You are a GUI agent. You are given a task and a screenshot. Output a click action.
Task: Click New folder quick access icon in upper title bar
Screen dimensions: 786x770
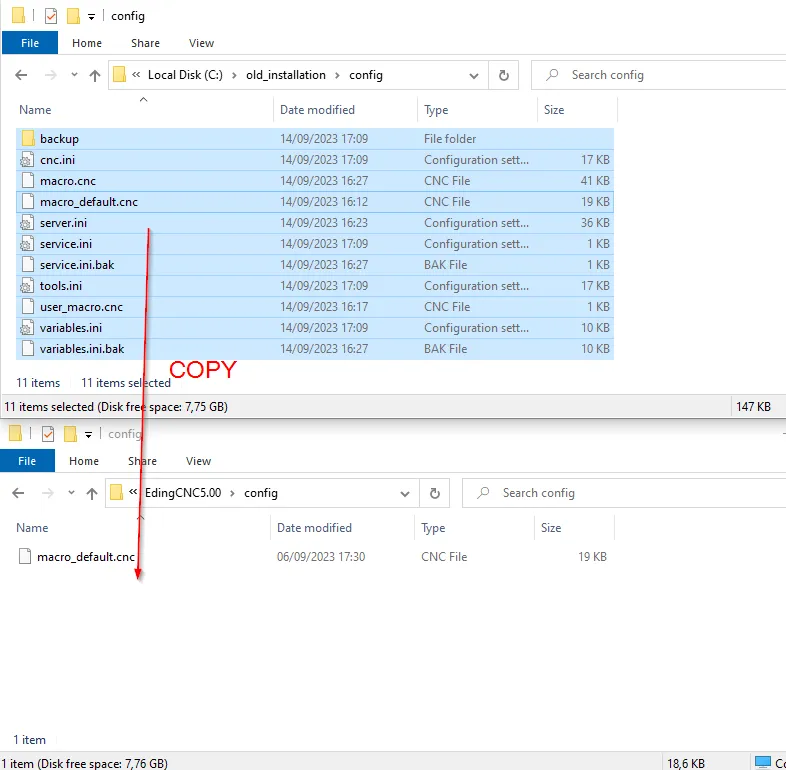tap(73, 16)
